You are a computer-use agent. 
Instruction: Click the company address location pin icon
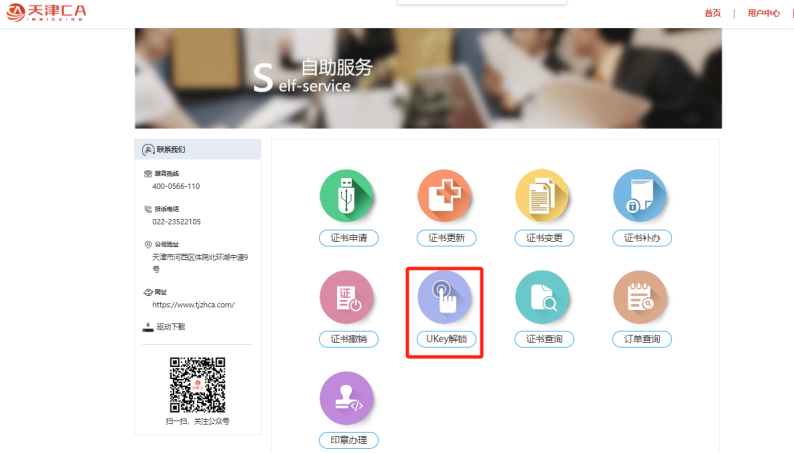pyautogui.click(x=148, y=244)
